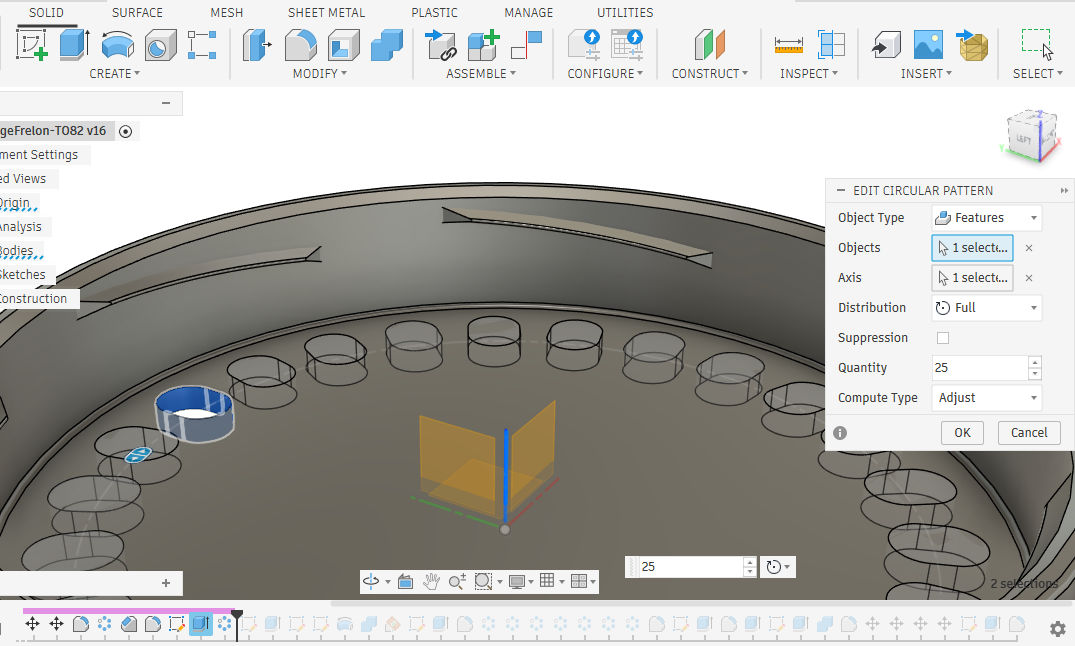This screenshot has height=646, width=1075.
Task: Open the Object Type Features dropdown
Action: (986, 218)
